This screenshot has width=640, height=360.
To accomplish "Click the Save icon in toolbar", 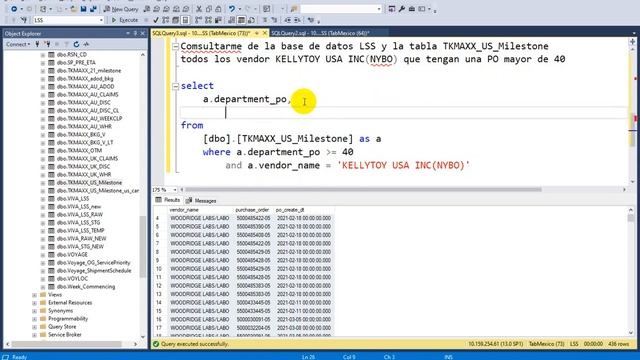I will pos(83,9).
